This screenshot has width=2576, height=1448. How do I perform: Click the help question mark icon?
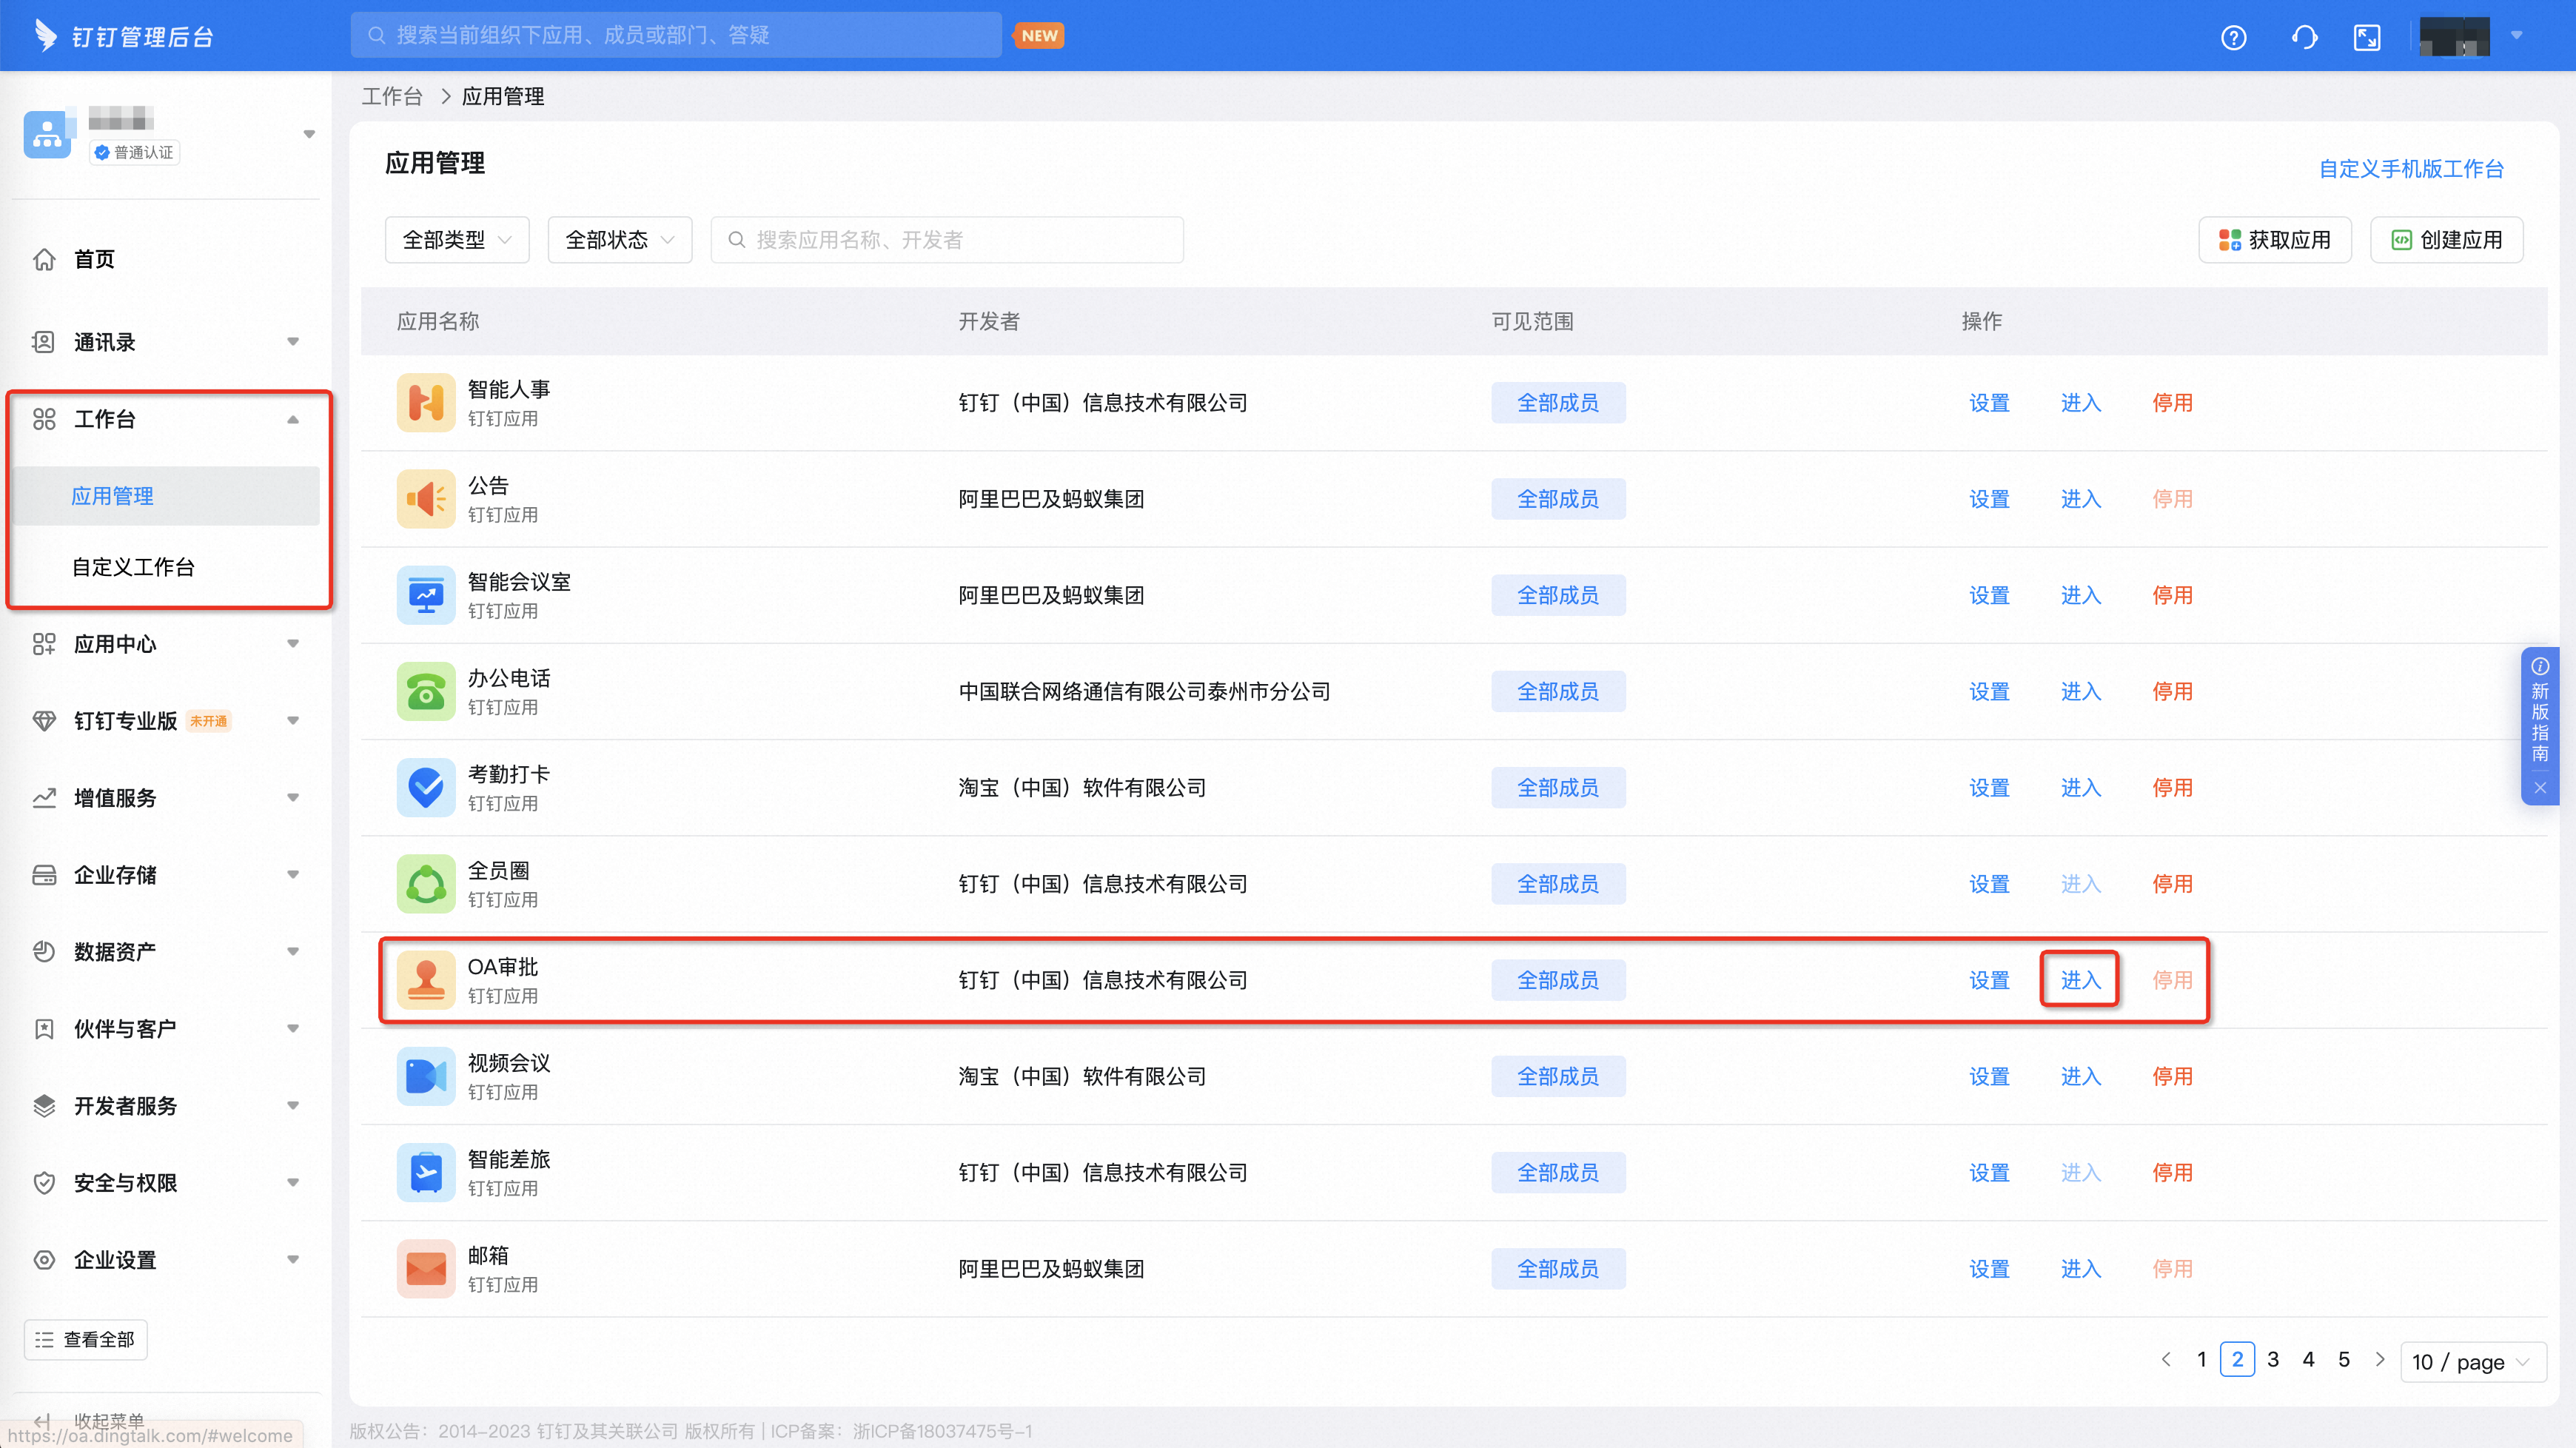tap(2233, 38)
